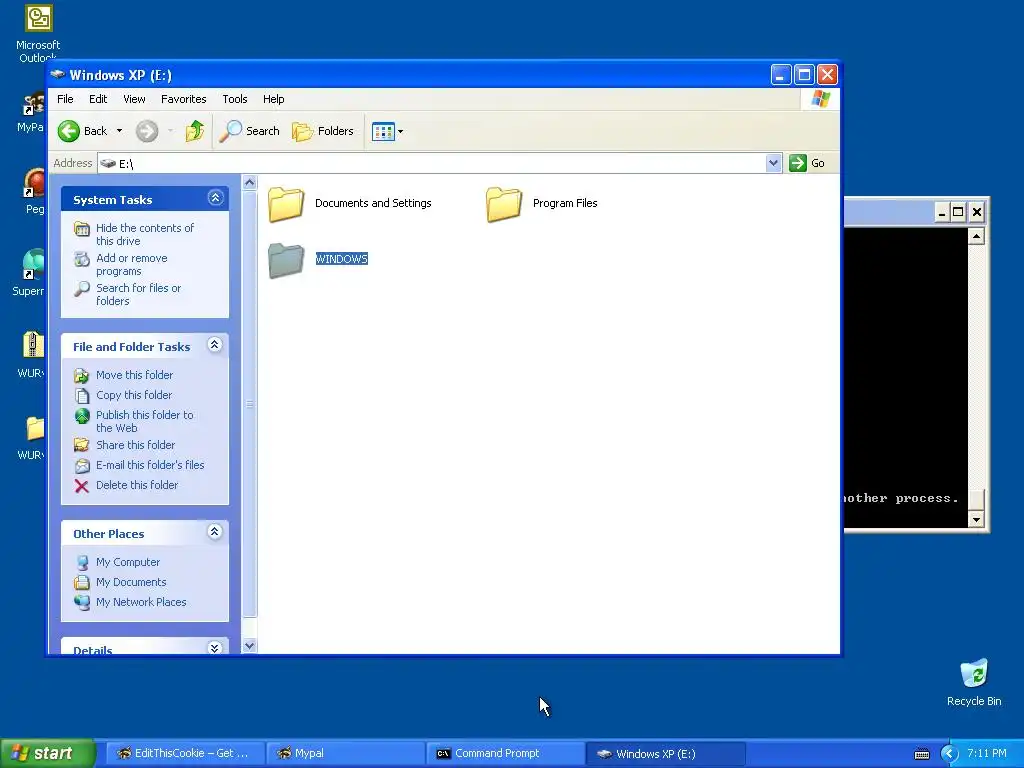Click the task pane vertical scrollbar thumb

tap(249, 404)
